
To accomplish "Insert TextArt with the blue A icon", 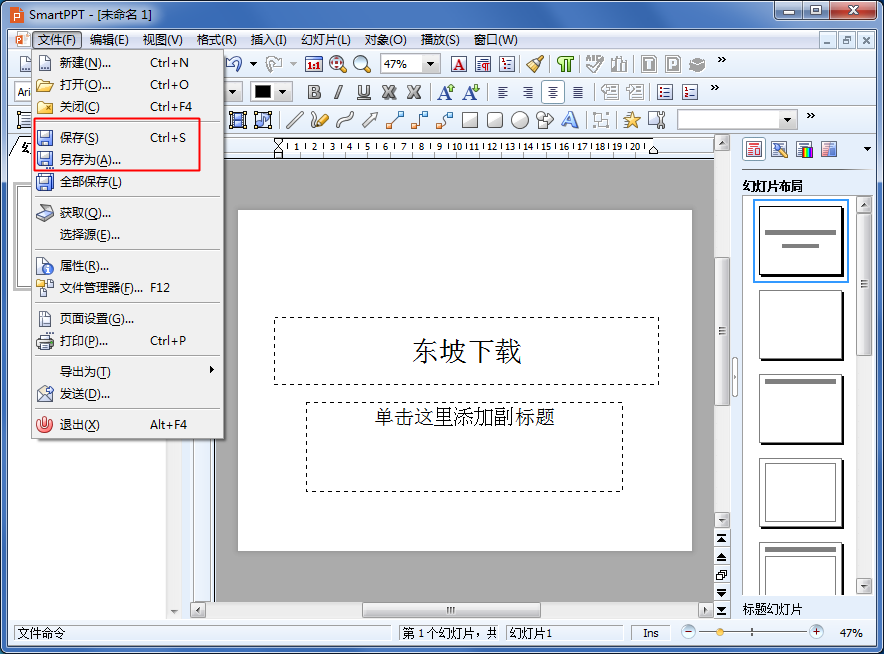I will (569, 120).
